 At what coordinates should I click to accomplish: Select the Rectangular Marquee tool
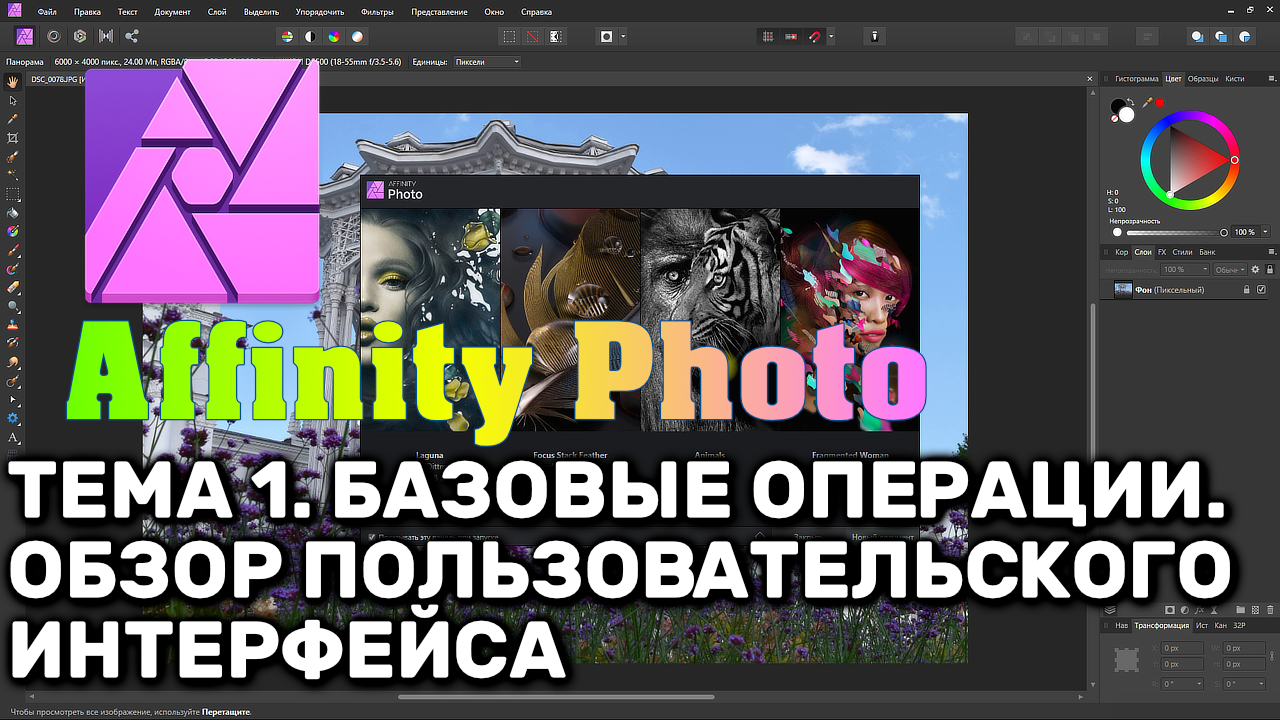click(x=13, y=194)
